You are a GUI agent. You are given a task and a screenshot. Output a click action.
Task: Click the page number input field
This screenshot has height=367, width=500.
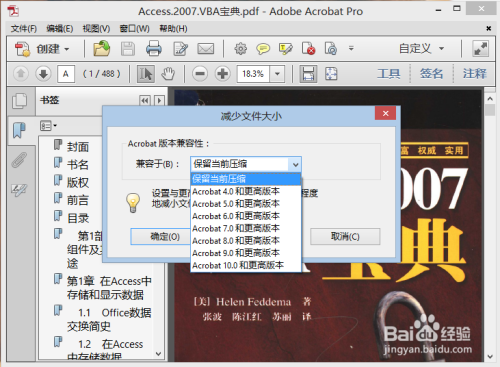[66, 73]
